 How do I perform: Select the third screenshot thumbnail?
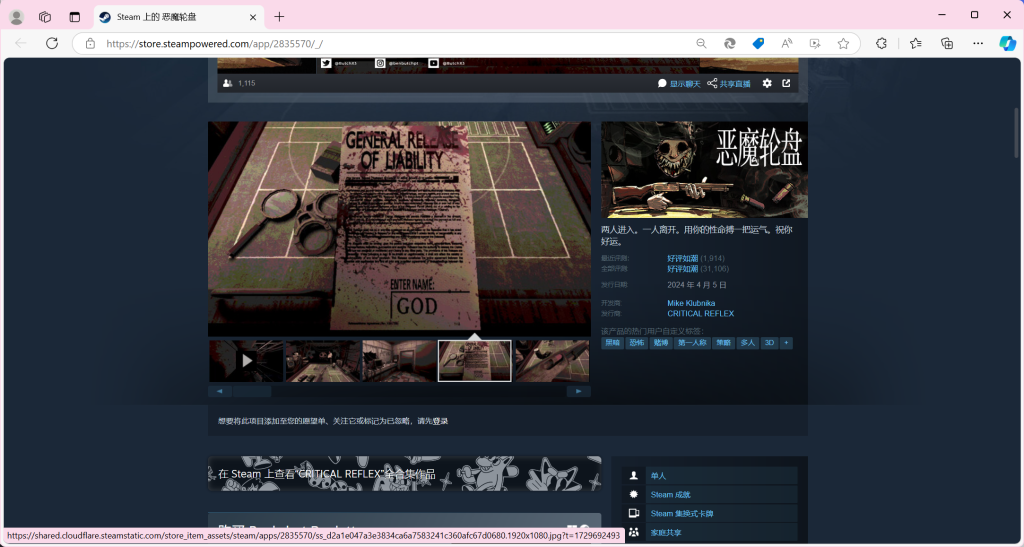pyautogui.click(x=399, y=360)
